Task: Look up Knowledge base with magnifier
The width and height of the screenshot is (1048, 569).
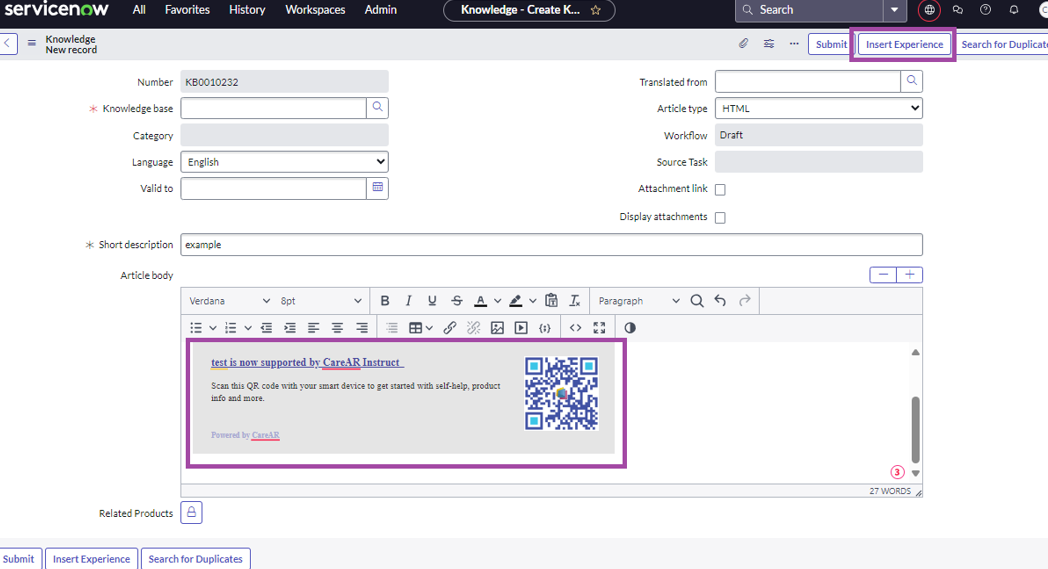Action: [378, 107]
